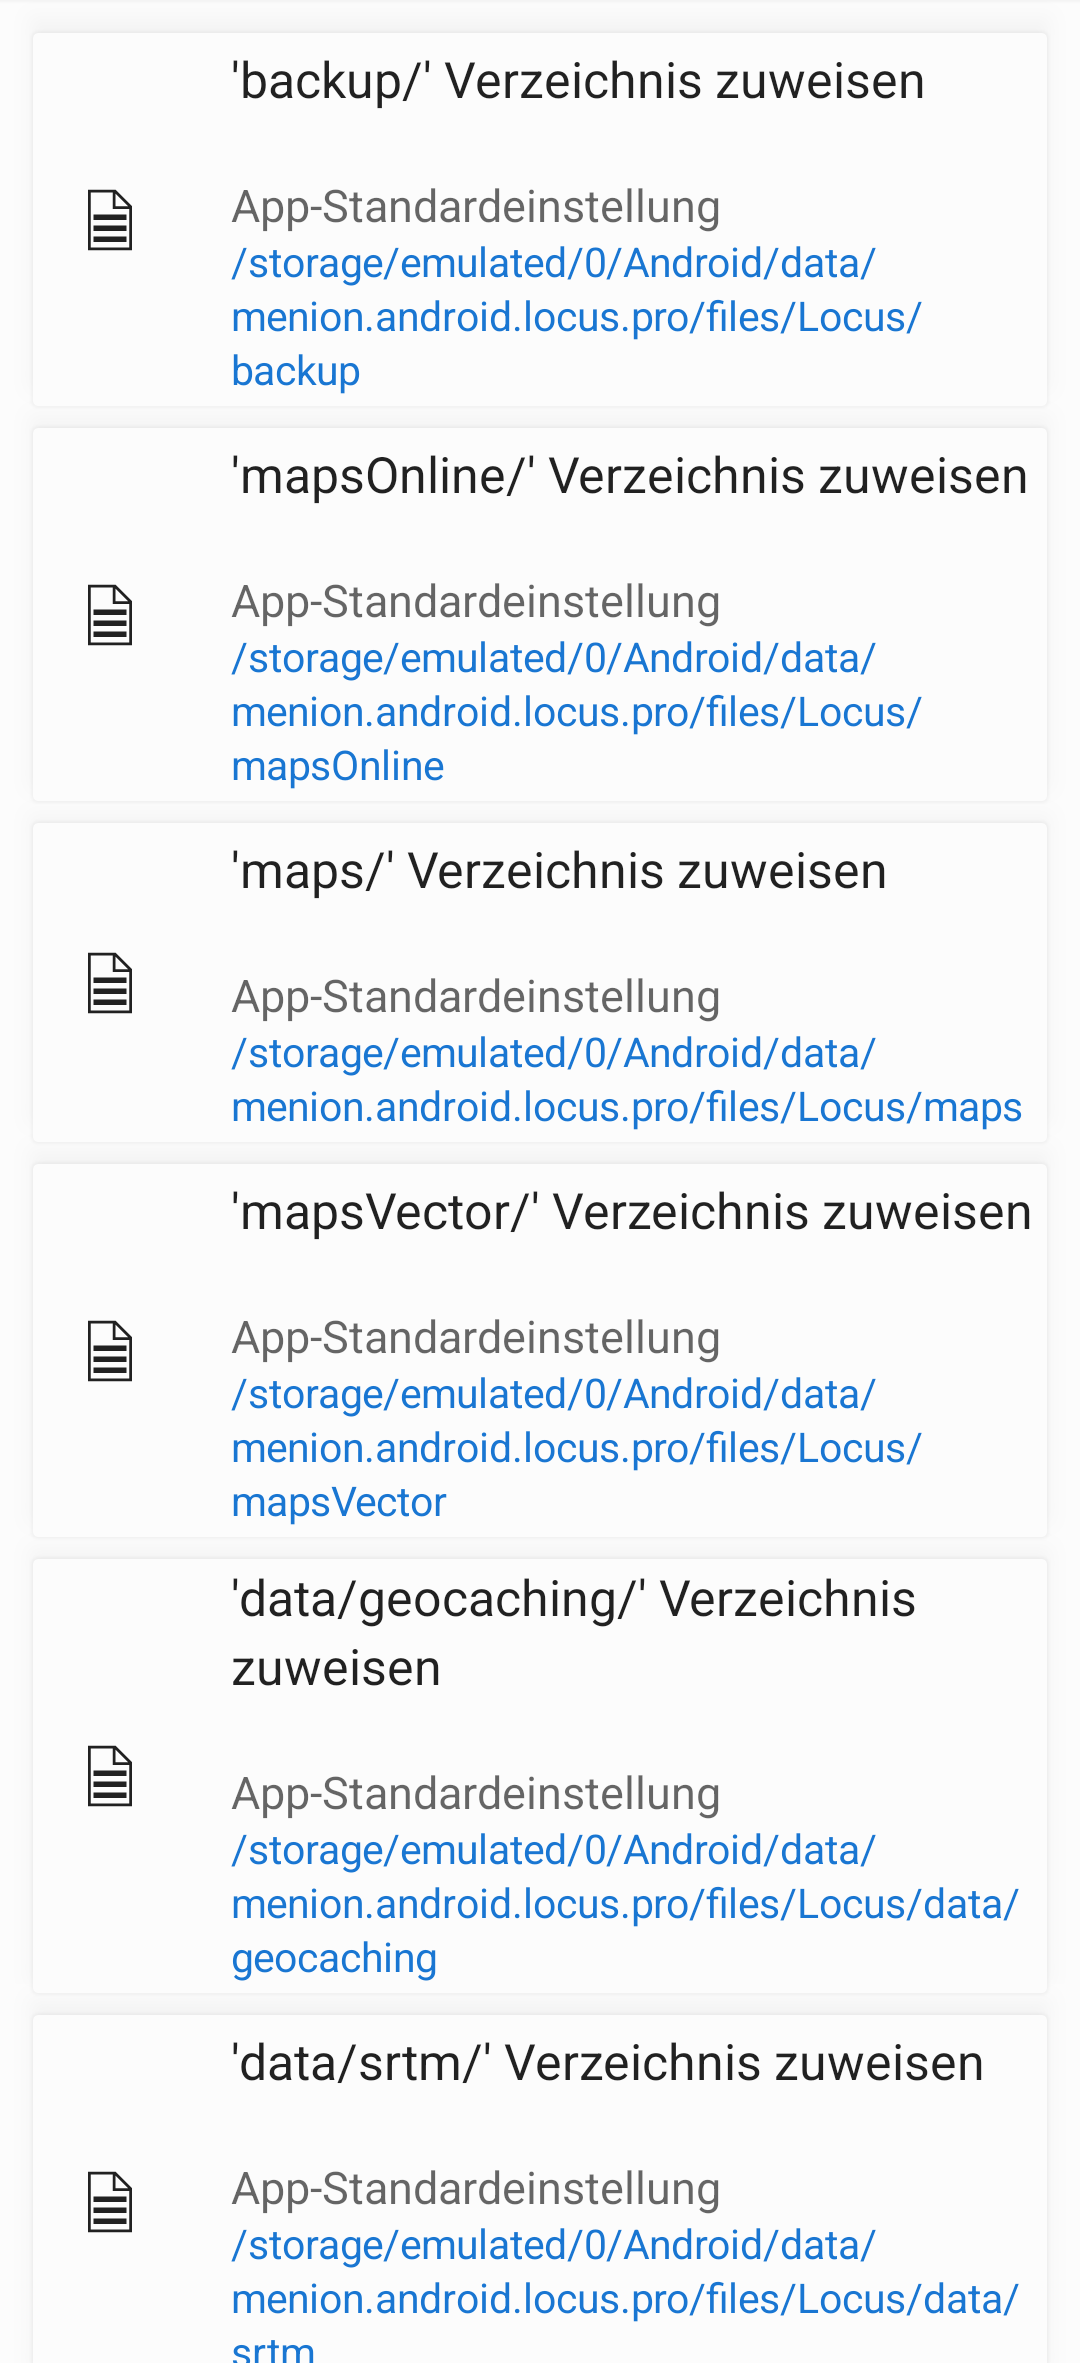Click the blue path ending in Locus/backup
This screenshot has height=2363, width=1080.
pyautogui.click(x=576, y=317)
